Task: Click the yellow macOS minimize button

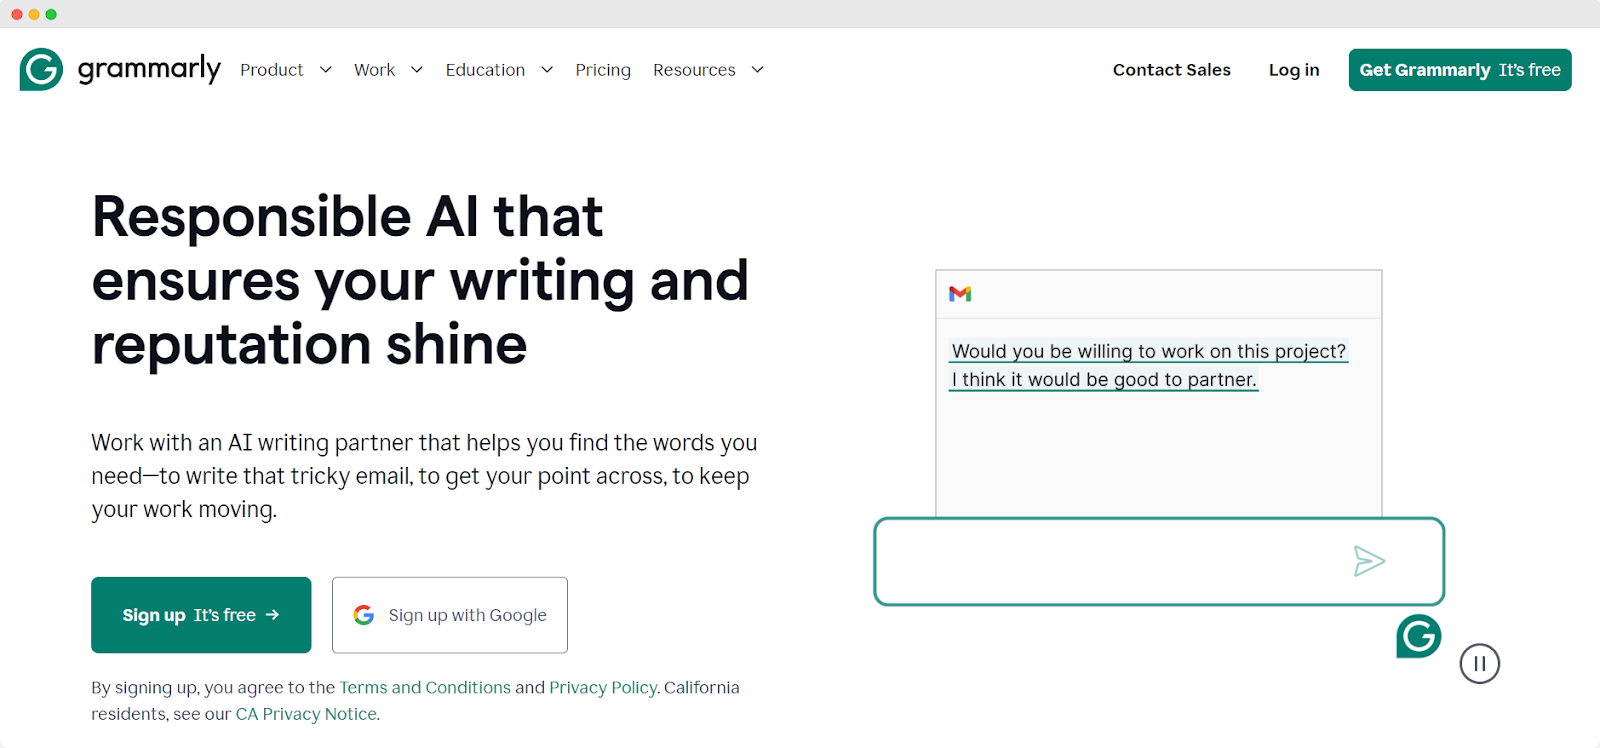Action: click(x=34, y=14)
